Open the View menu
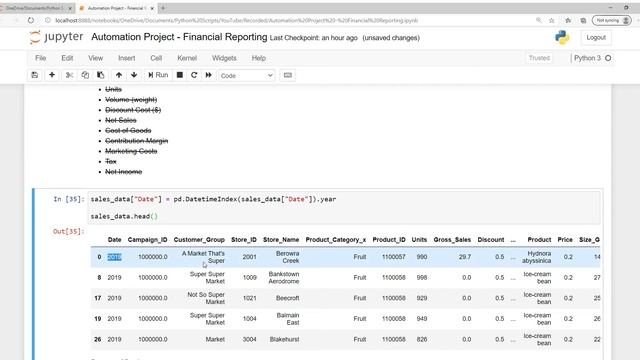 [x=96, y=58]
